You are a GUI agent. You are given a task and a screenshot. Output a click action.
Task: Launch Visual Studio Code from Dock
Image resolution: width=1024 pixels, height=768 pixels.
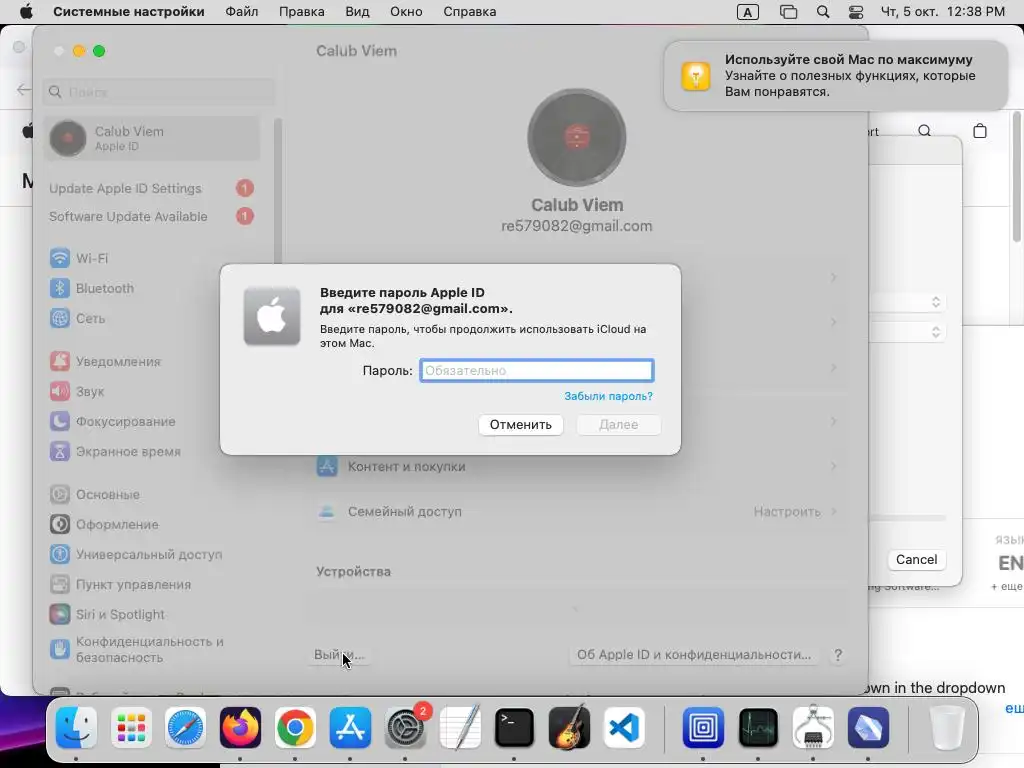(624, 728)
